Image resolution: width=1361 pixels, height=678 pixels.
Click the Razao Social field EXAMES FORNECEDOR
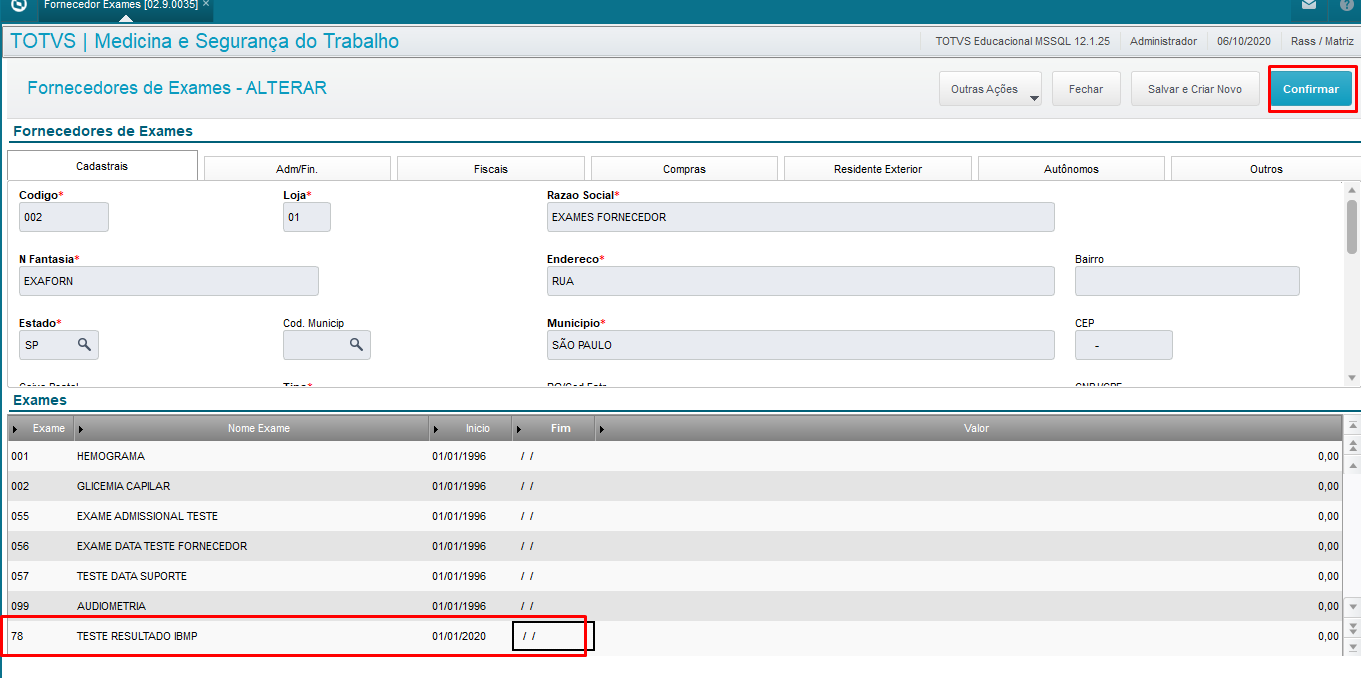coord(801,217)
